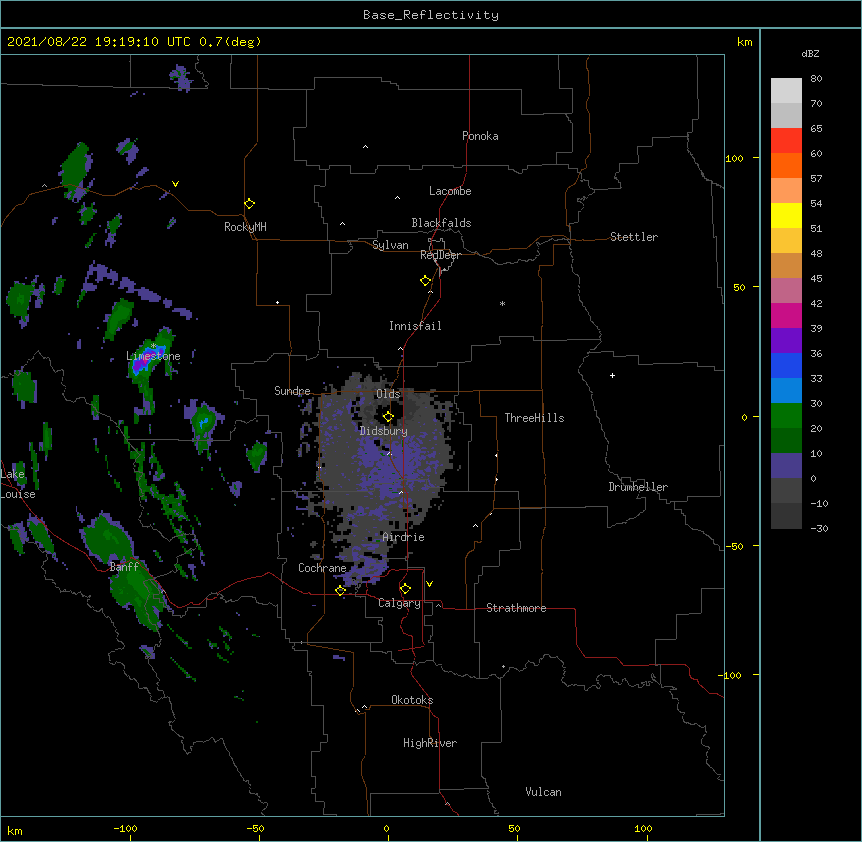
Task: Select the royal blue swatch in dBZ legend
Action: pos(786,365)
